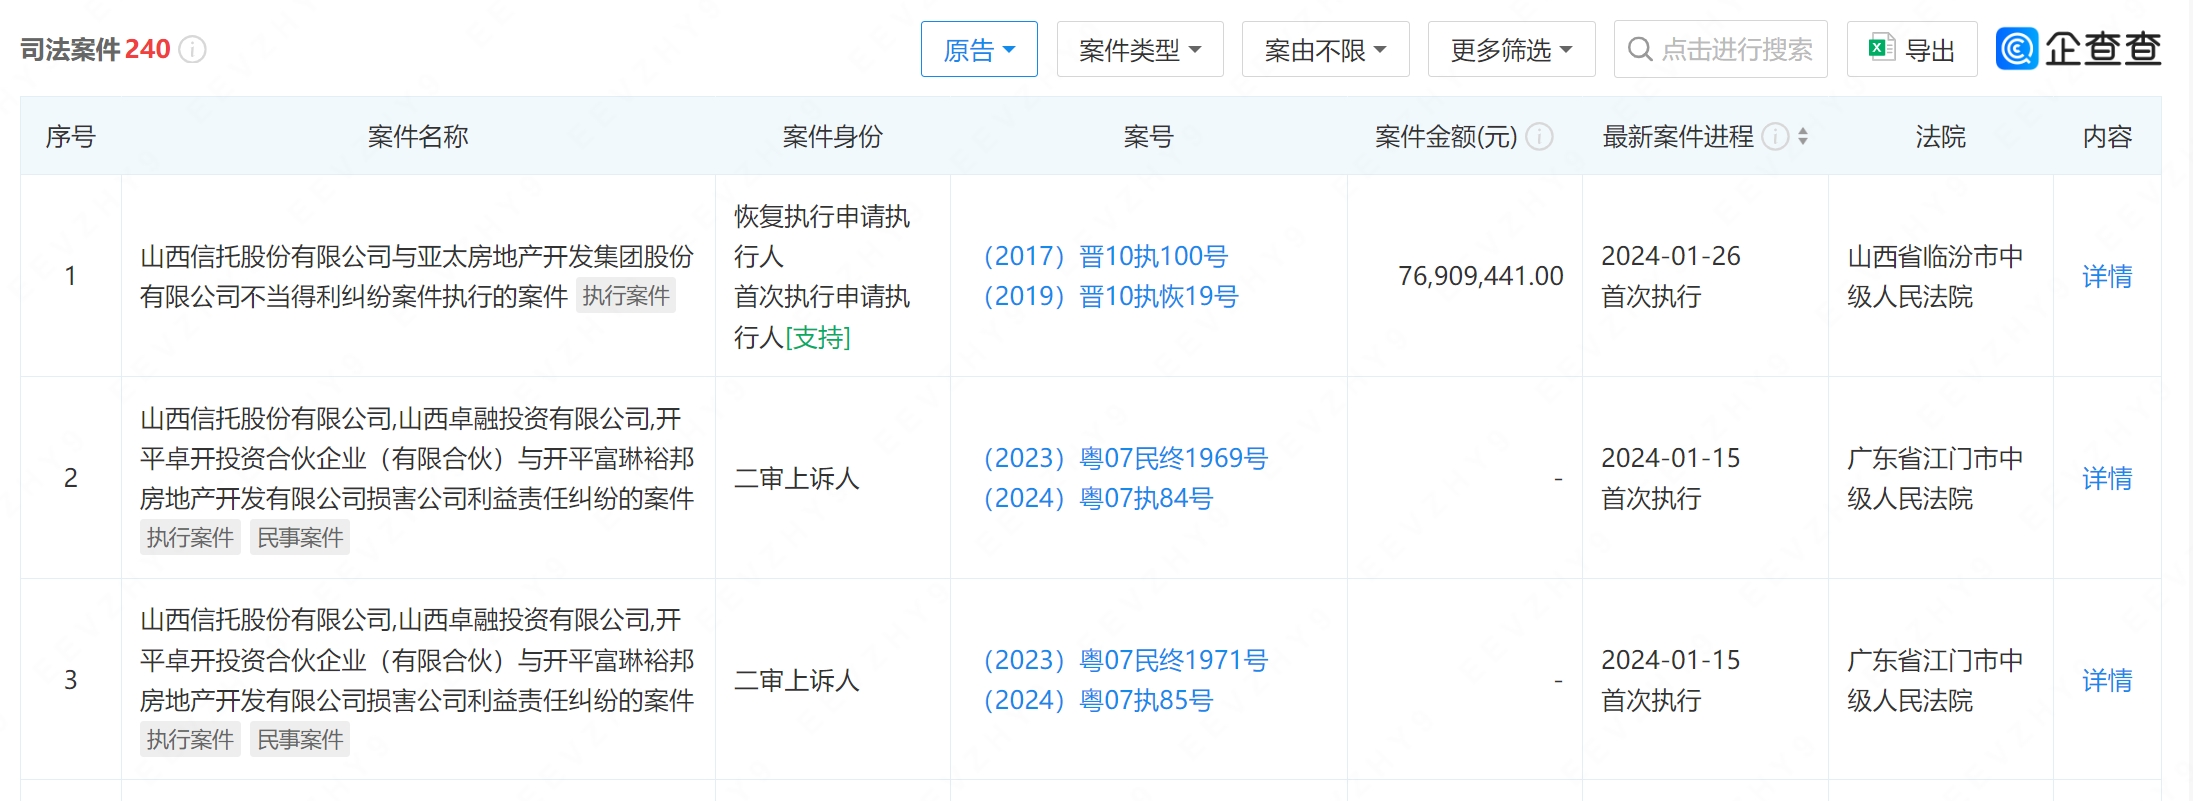Open case link (2023)粤07民终1969号
Viewport: 2193px width, 801px height.
tap(1125, 458)
